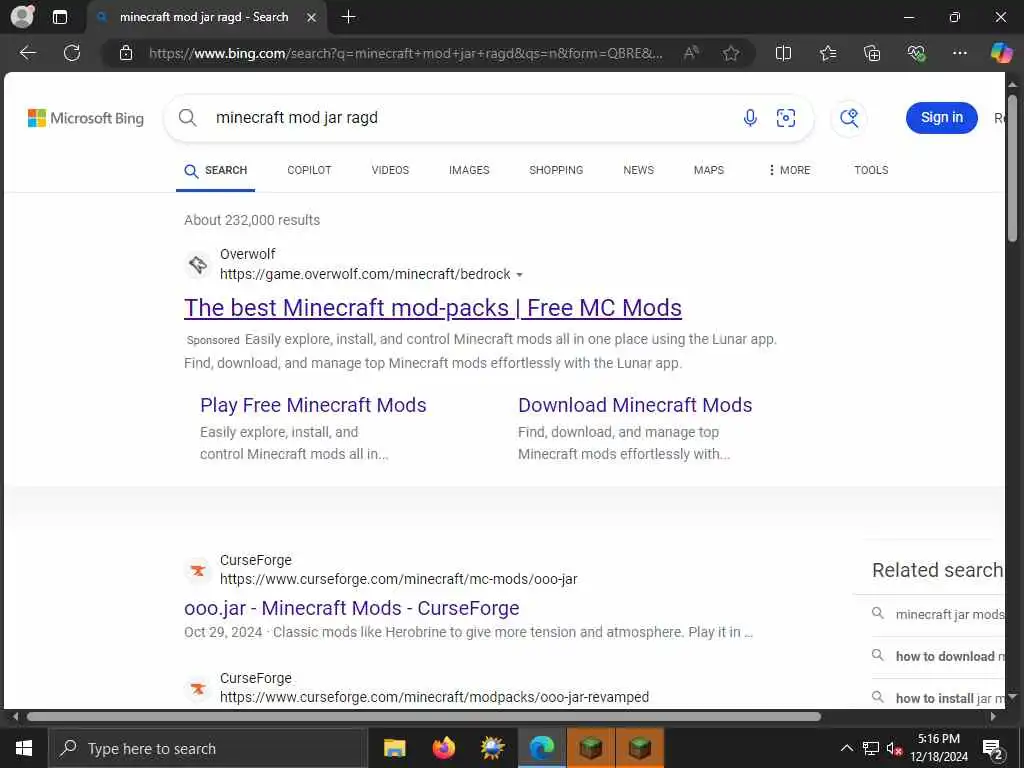This screenshot has width=1024, height=768.
Task: Show hidden system tray icons
Action: point(846,748)
